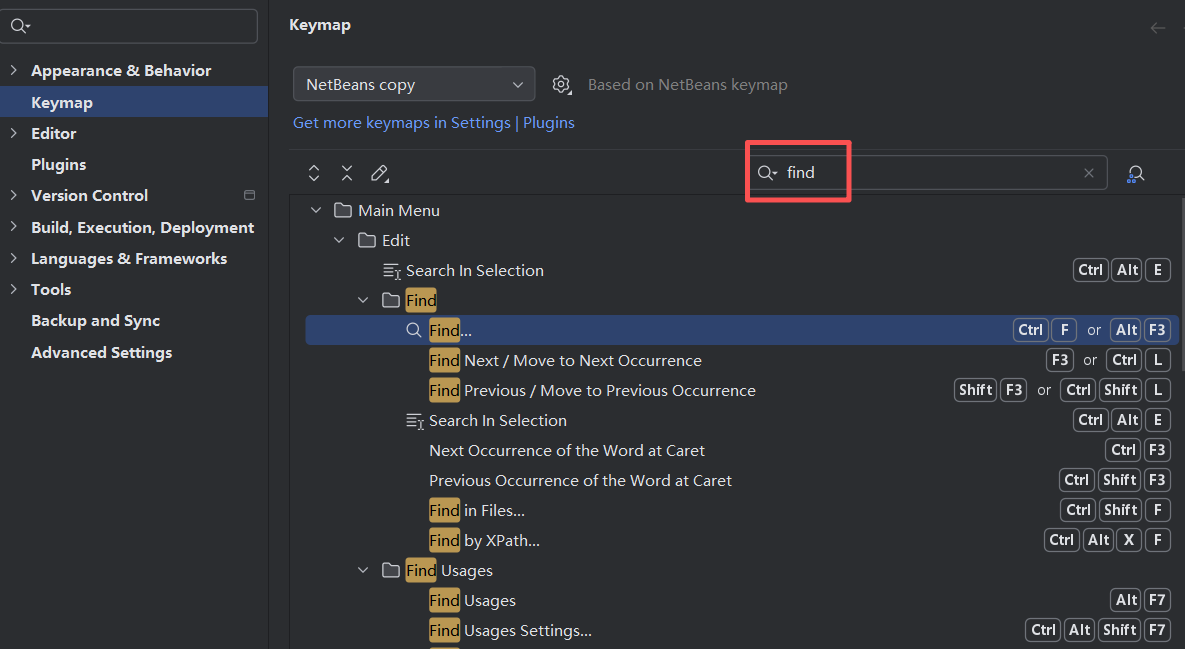Click Alt F7 shortcut on Find Usages

coord(1140,600)
